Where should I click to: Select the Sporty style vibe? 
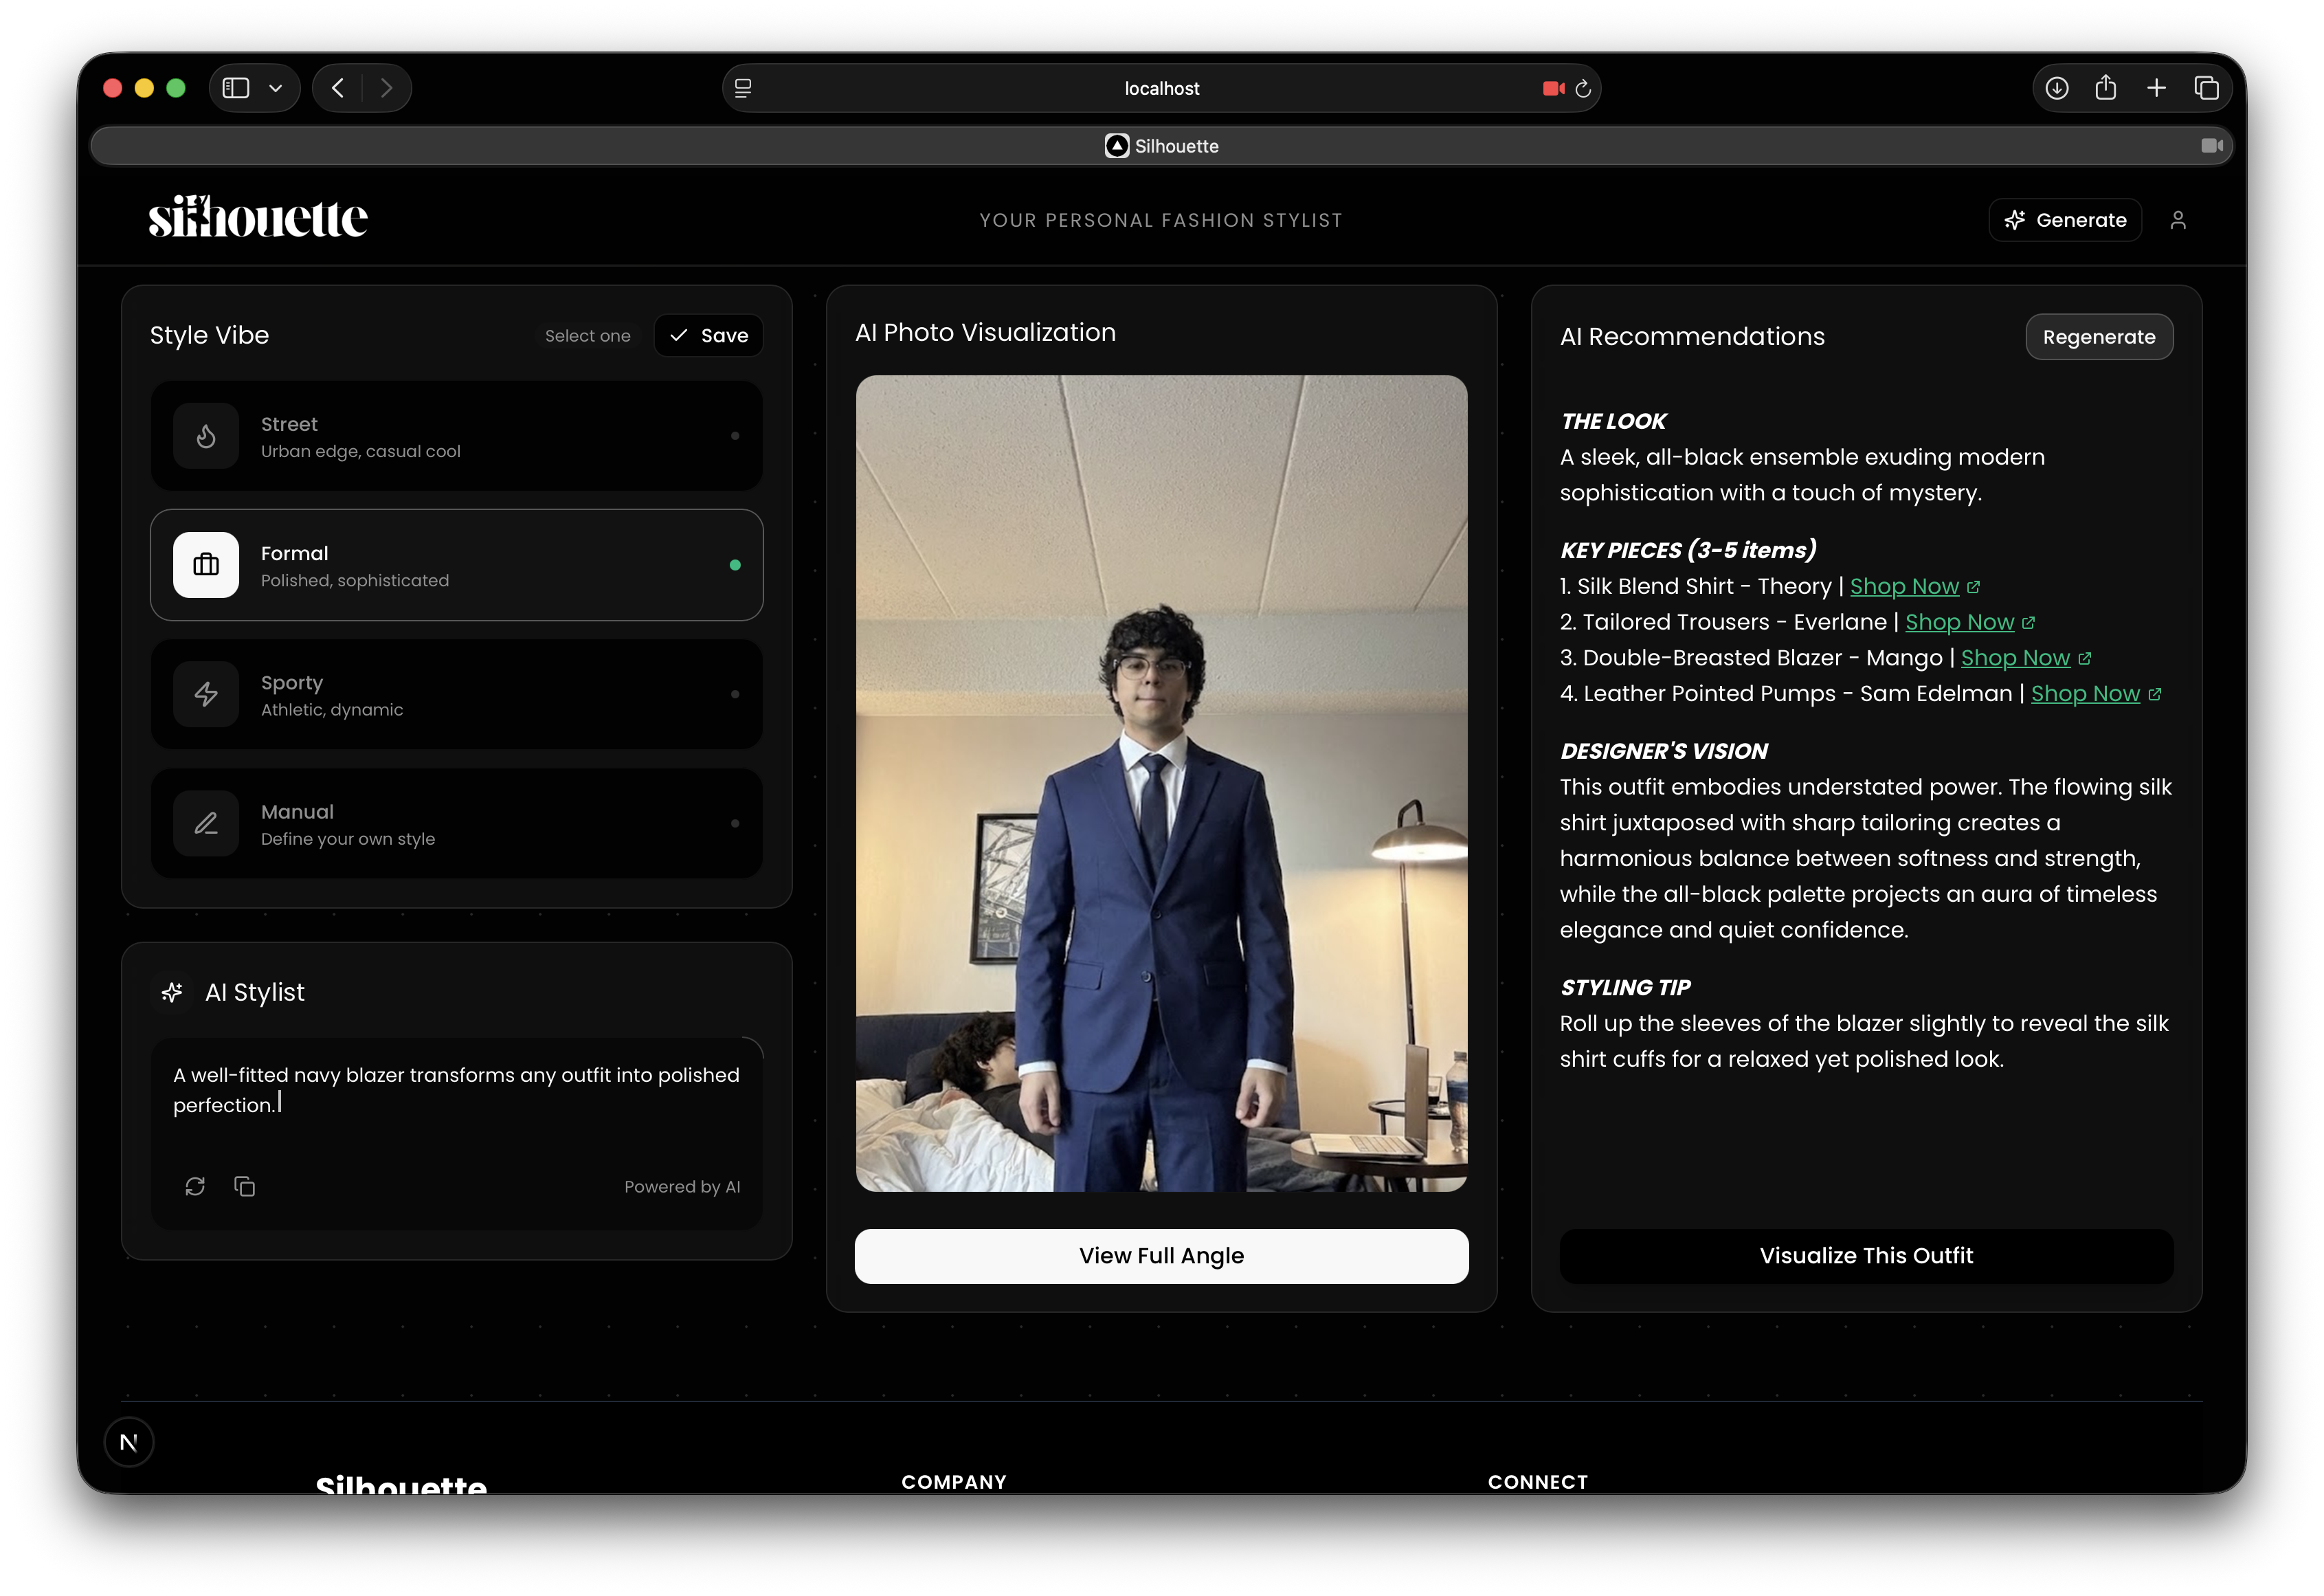point(456,694)
